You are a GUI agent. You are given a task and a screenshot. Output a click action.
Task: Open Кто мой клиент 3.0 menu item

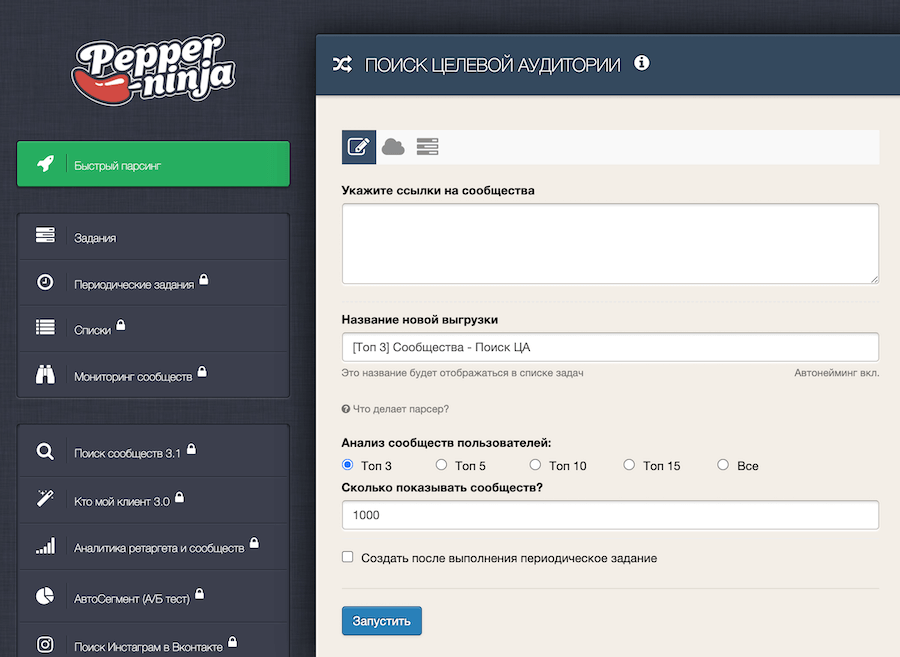click(x=153, y=500)
